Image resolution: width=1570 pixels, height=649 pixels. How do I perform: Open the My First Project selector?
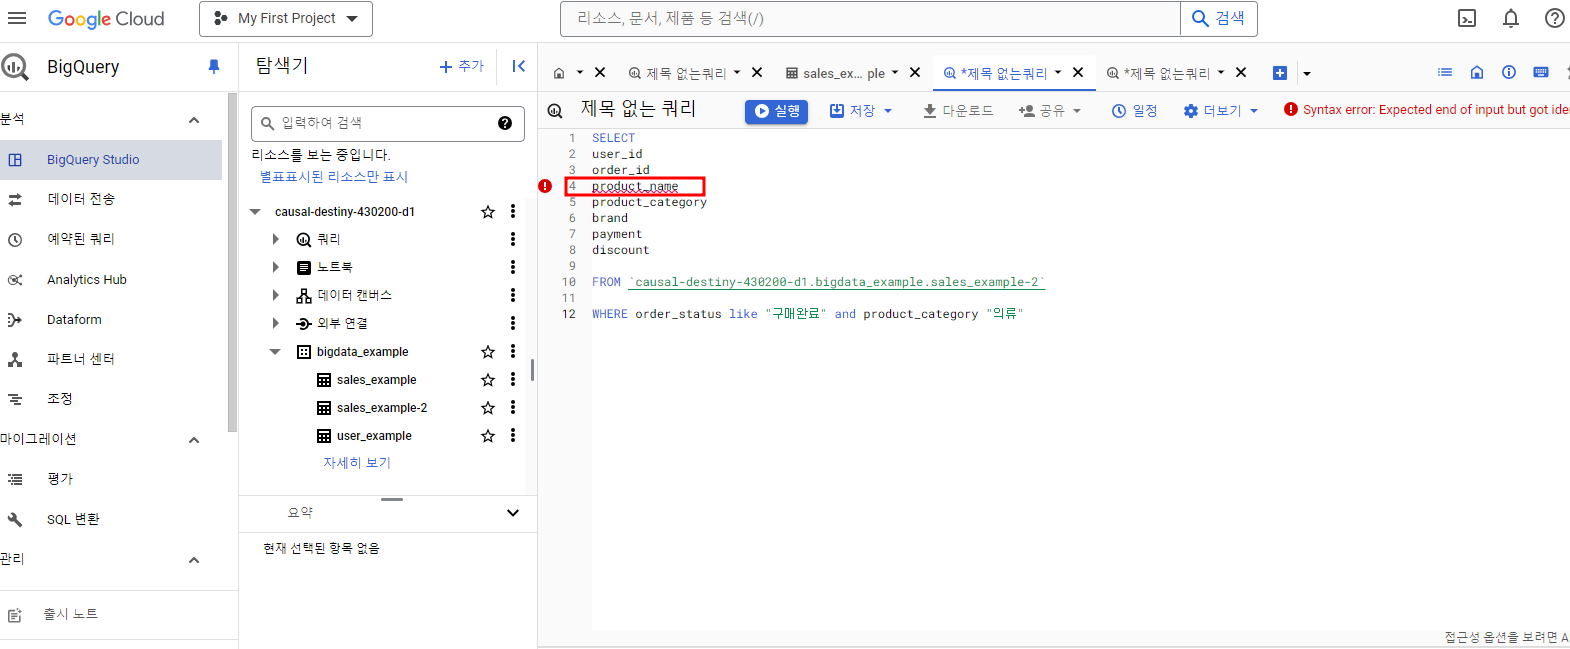286,19
